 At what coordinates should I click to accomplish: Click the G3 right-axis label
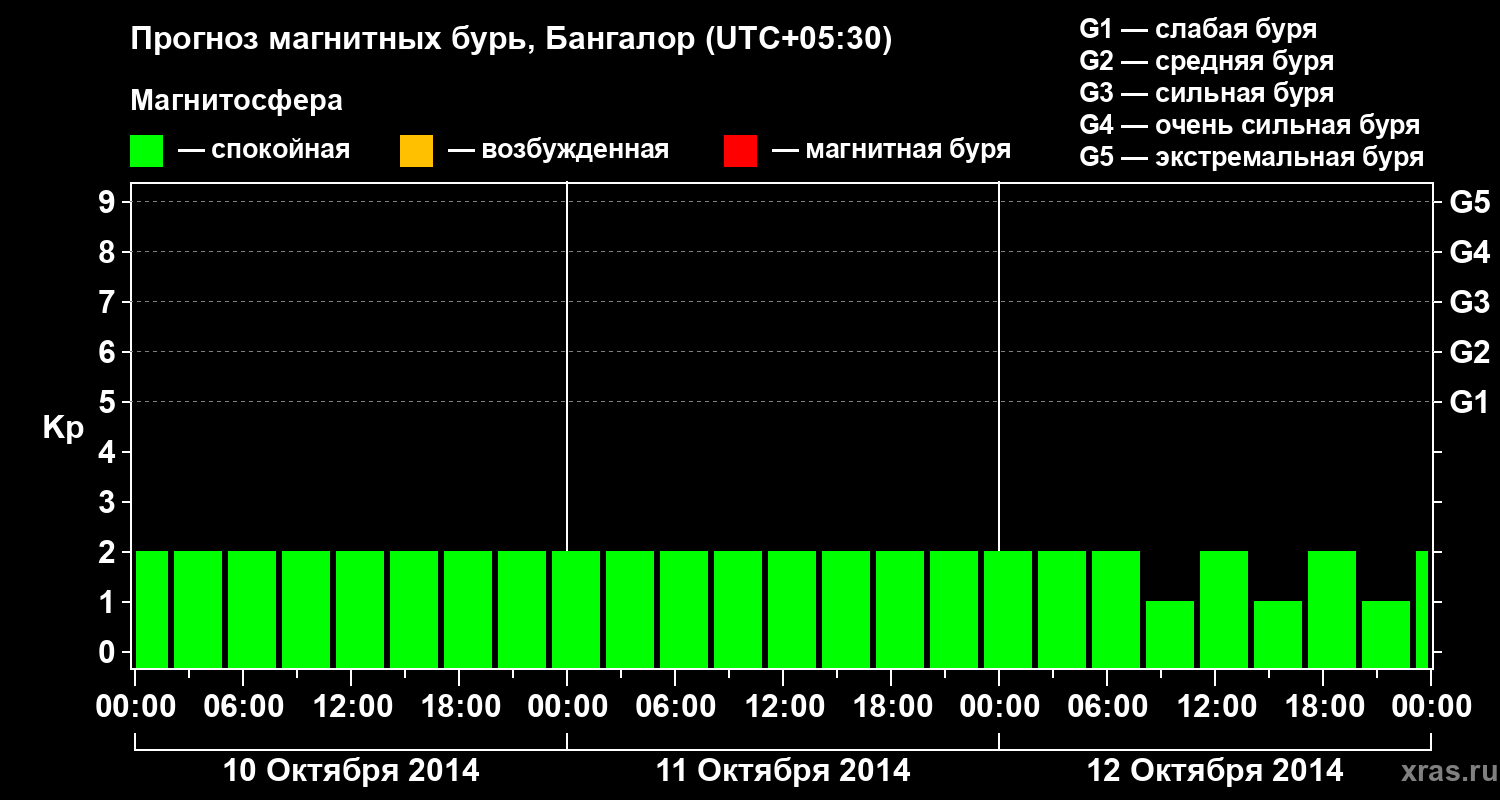(1469, 302)
